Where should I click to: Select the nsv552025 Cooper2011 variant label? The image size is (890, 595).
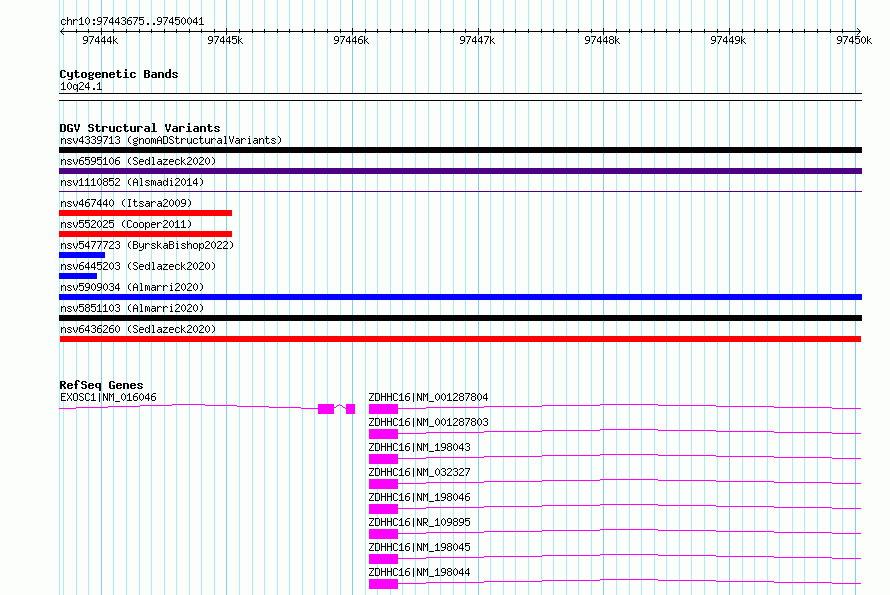point(126,224)
